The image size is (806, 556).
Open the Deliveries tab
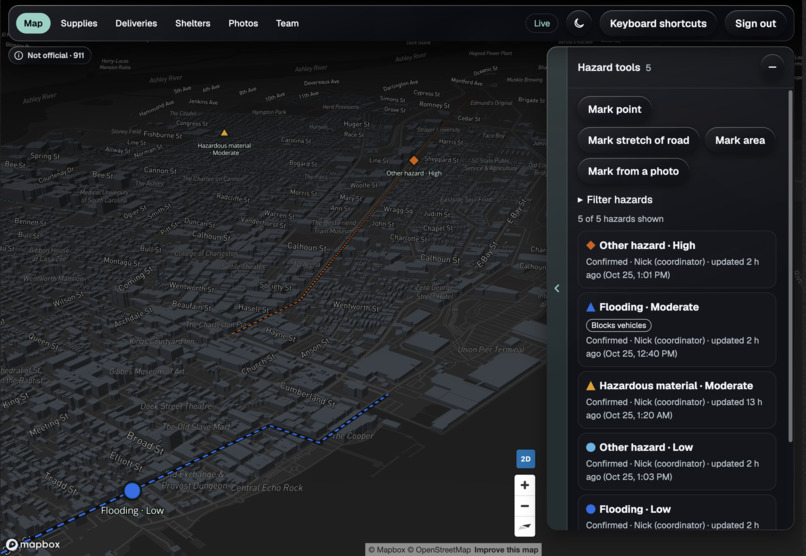[x=136, y=23]
